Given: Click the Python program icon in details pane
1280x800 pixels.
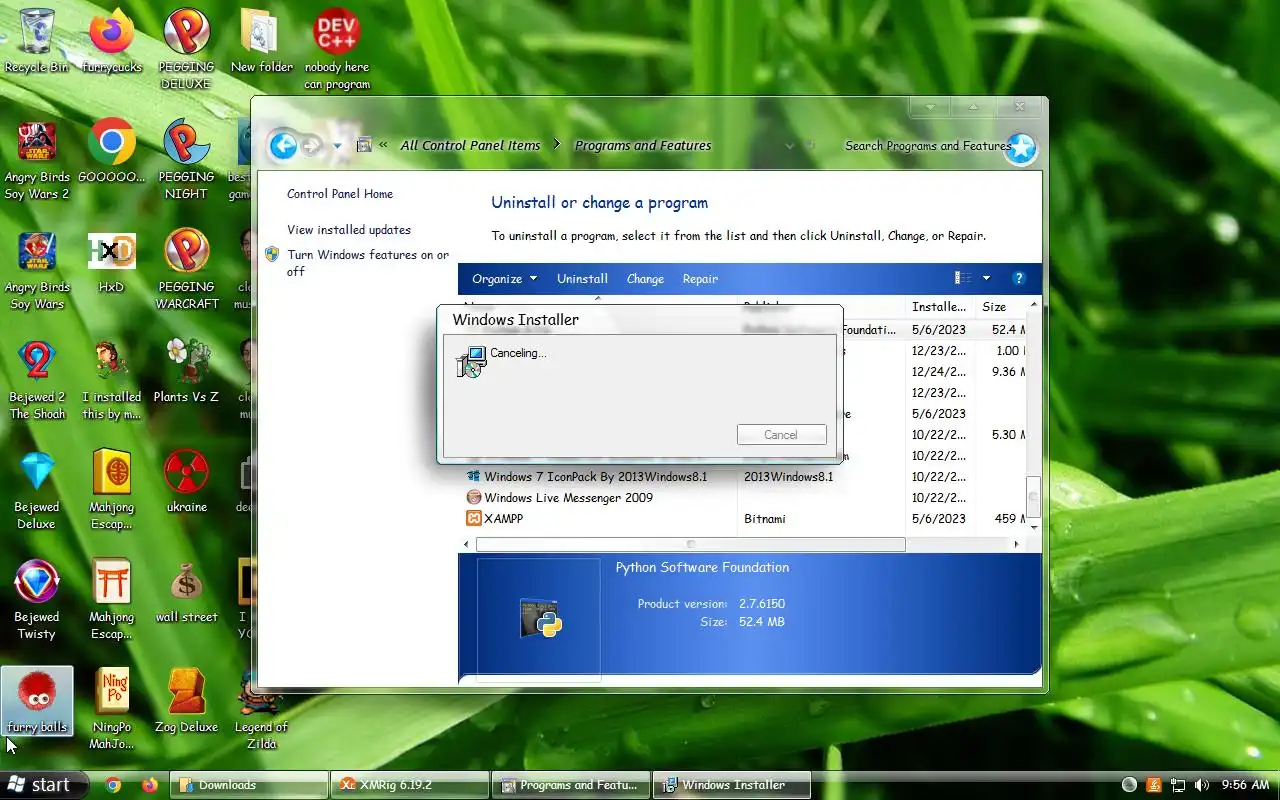Looking at the screenshot, I should pos(540,618).
